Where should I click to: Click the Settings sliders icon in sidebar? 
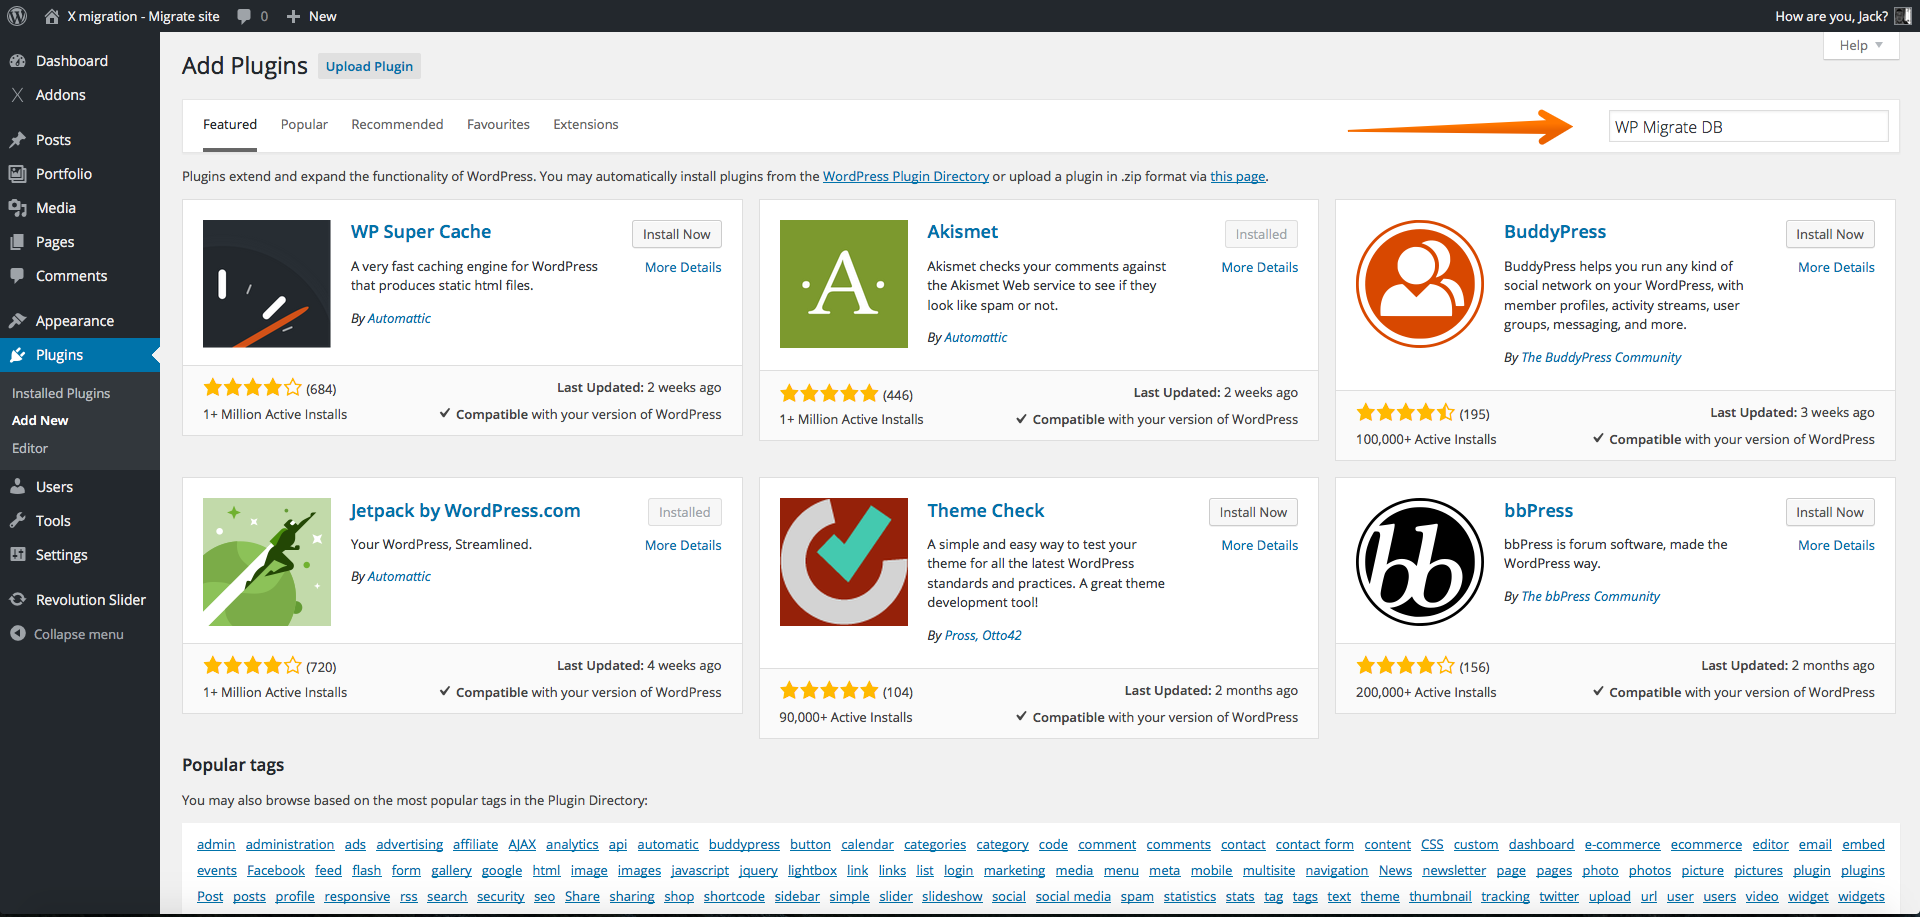17,555
